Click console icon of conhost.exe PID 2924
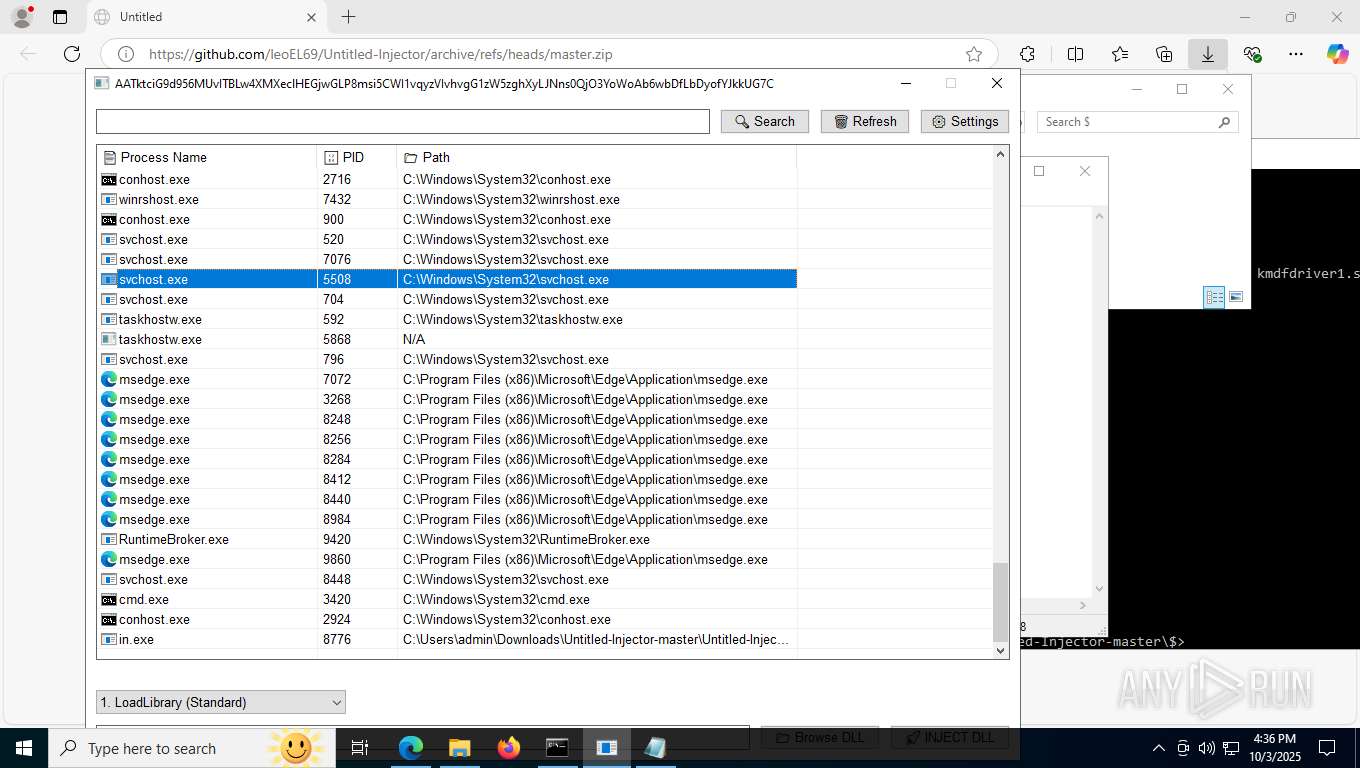The height and width of the screenshot is (768, 1360). (109, 619)
